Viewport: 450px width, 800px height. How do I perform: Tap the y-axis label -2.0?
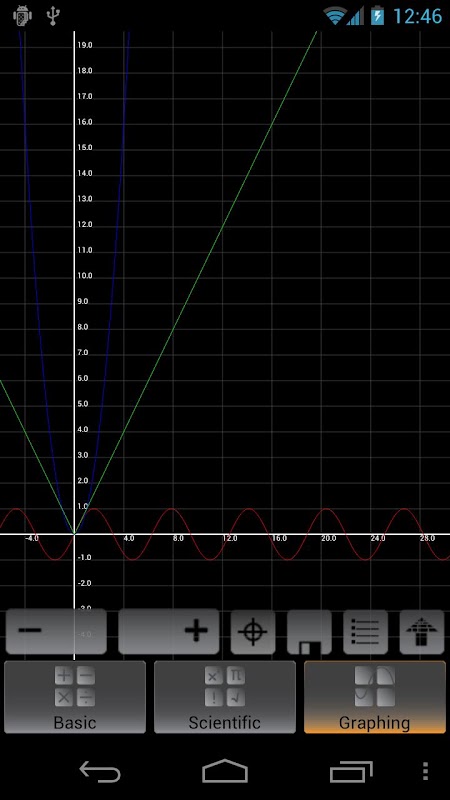[x=84, y=583]
